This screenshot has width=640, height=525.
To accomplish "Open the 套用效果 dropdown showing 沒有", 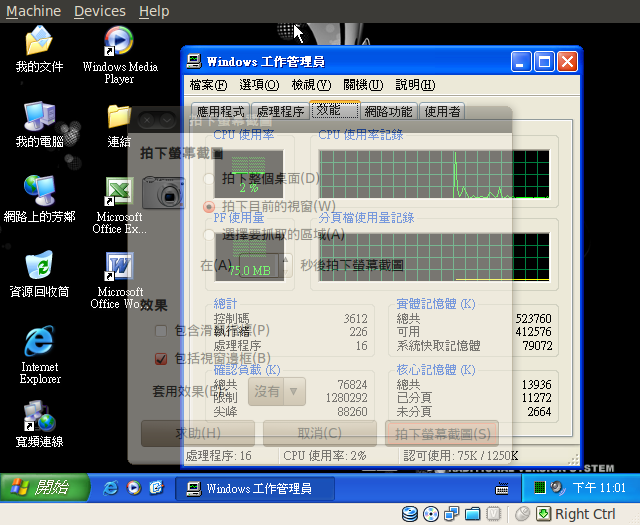I will click(x=277, y=392).
